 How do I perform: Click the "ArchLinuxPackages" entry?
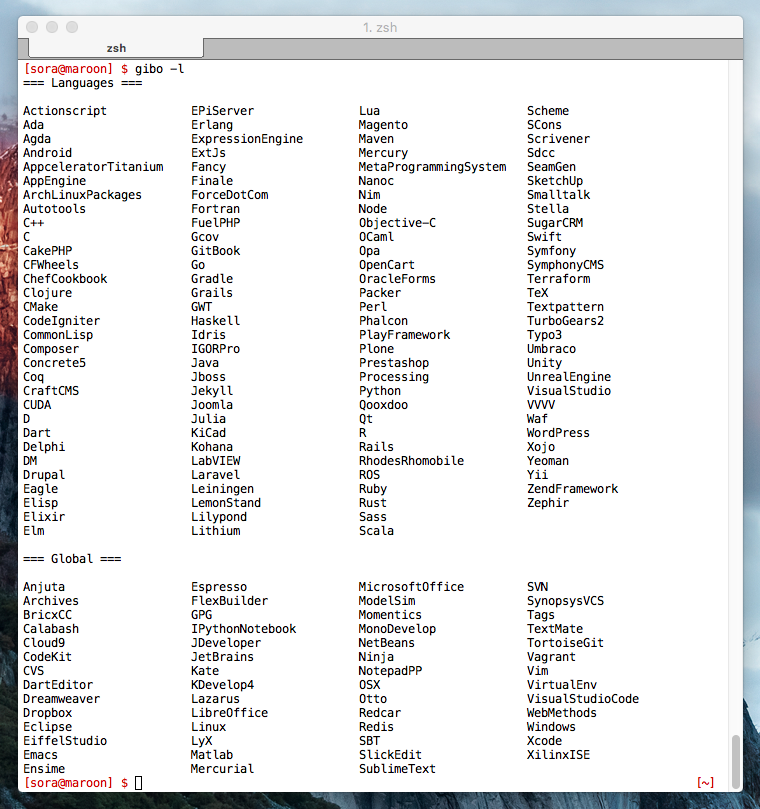[83, 195]
